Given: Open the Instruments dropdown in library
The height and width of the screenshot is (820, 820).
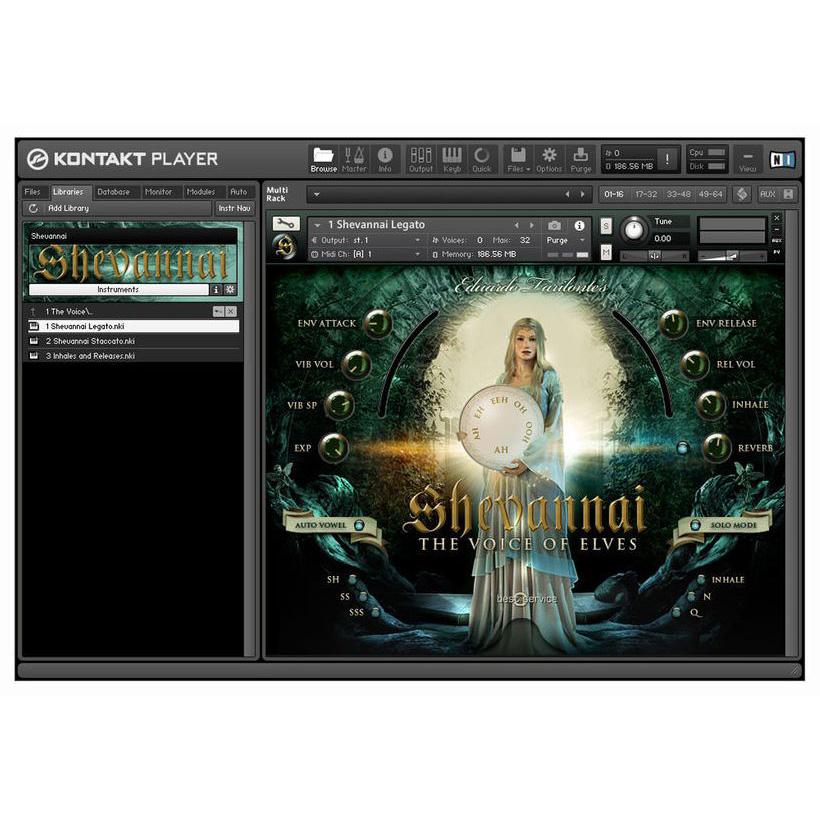Looking at the screenshot, I should 118,289.
